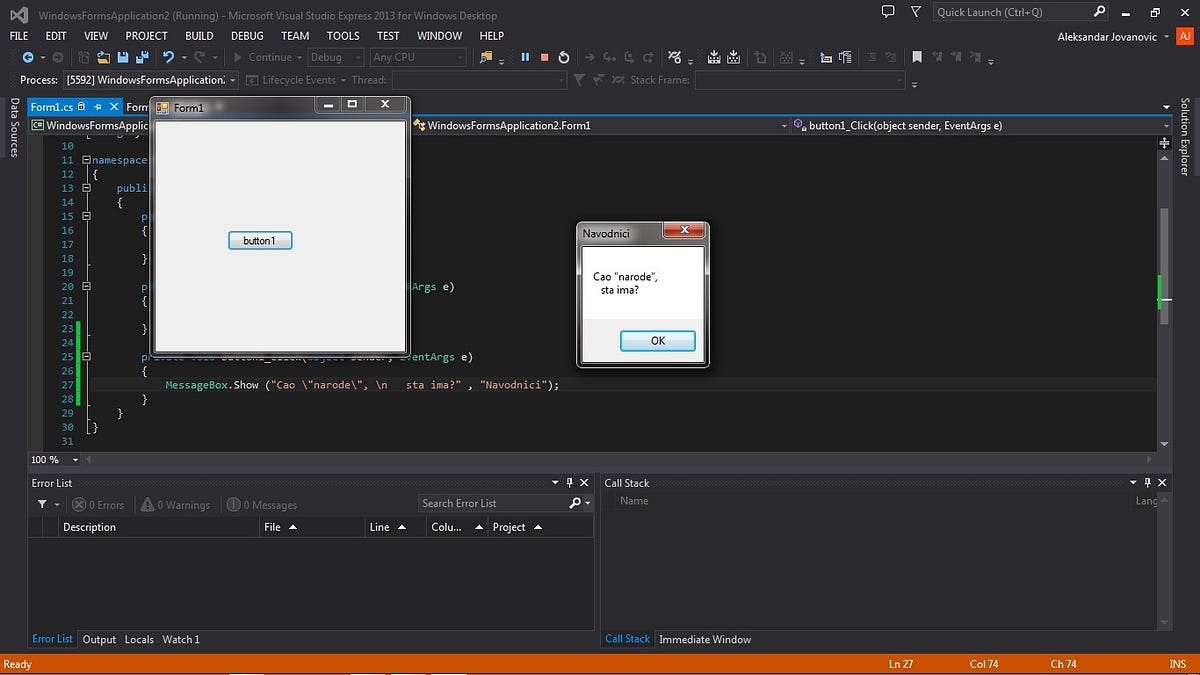1200x675 pixels.
Task: Restart the debug session icon
Action: 564,57
